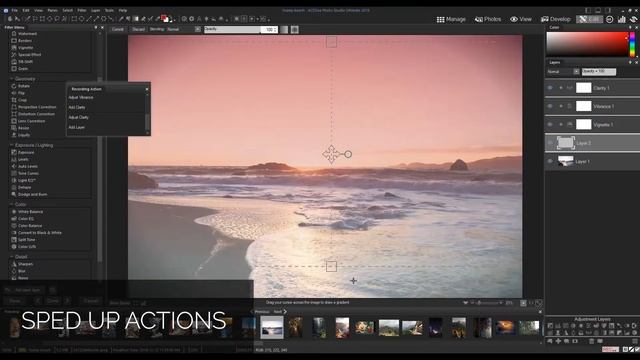Apply the Vignette filter
This screenshot has width=640, height=360.
22,47
